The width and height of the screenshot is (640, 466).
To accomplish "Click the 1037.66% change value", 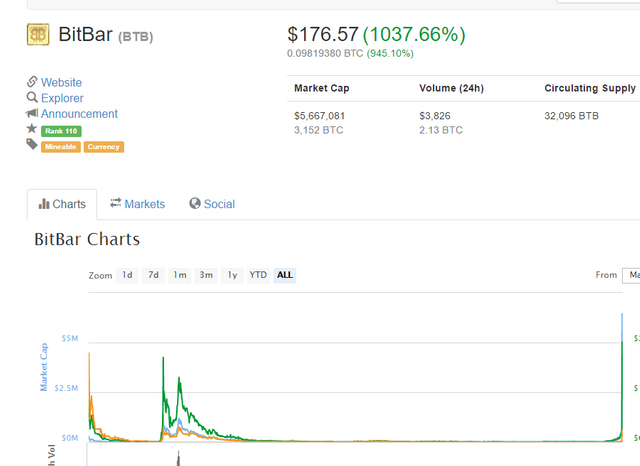I will tap(414, 34).
